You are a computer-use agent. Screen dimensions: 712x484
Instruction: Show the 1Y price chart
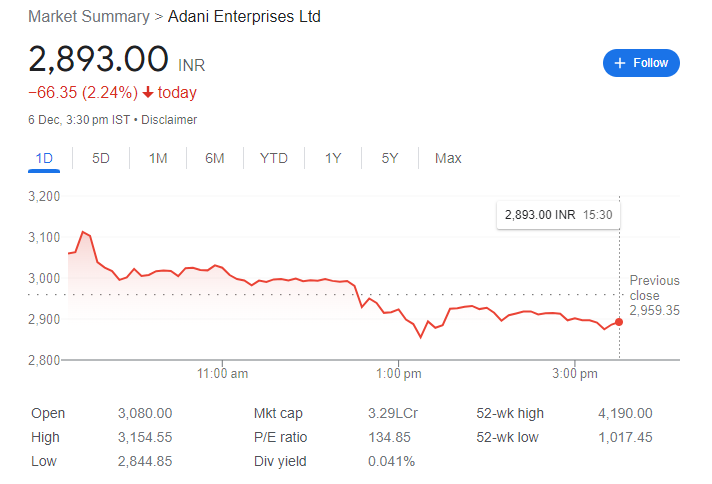(333, 158)
